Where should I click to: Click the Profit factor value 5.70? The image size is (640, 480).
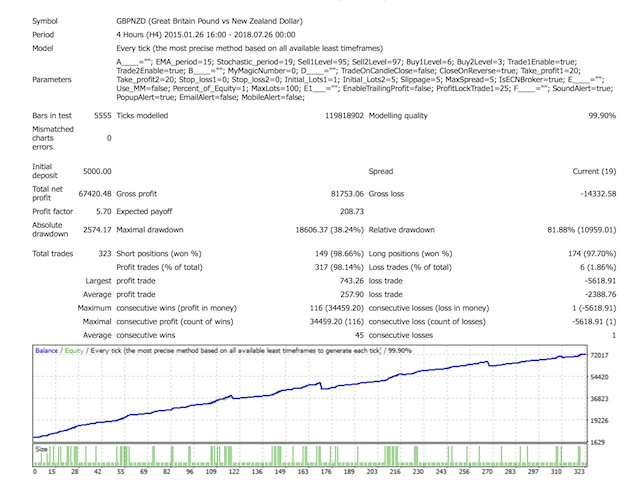click(x=99, y=213)
